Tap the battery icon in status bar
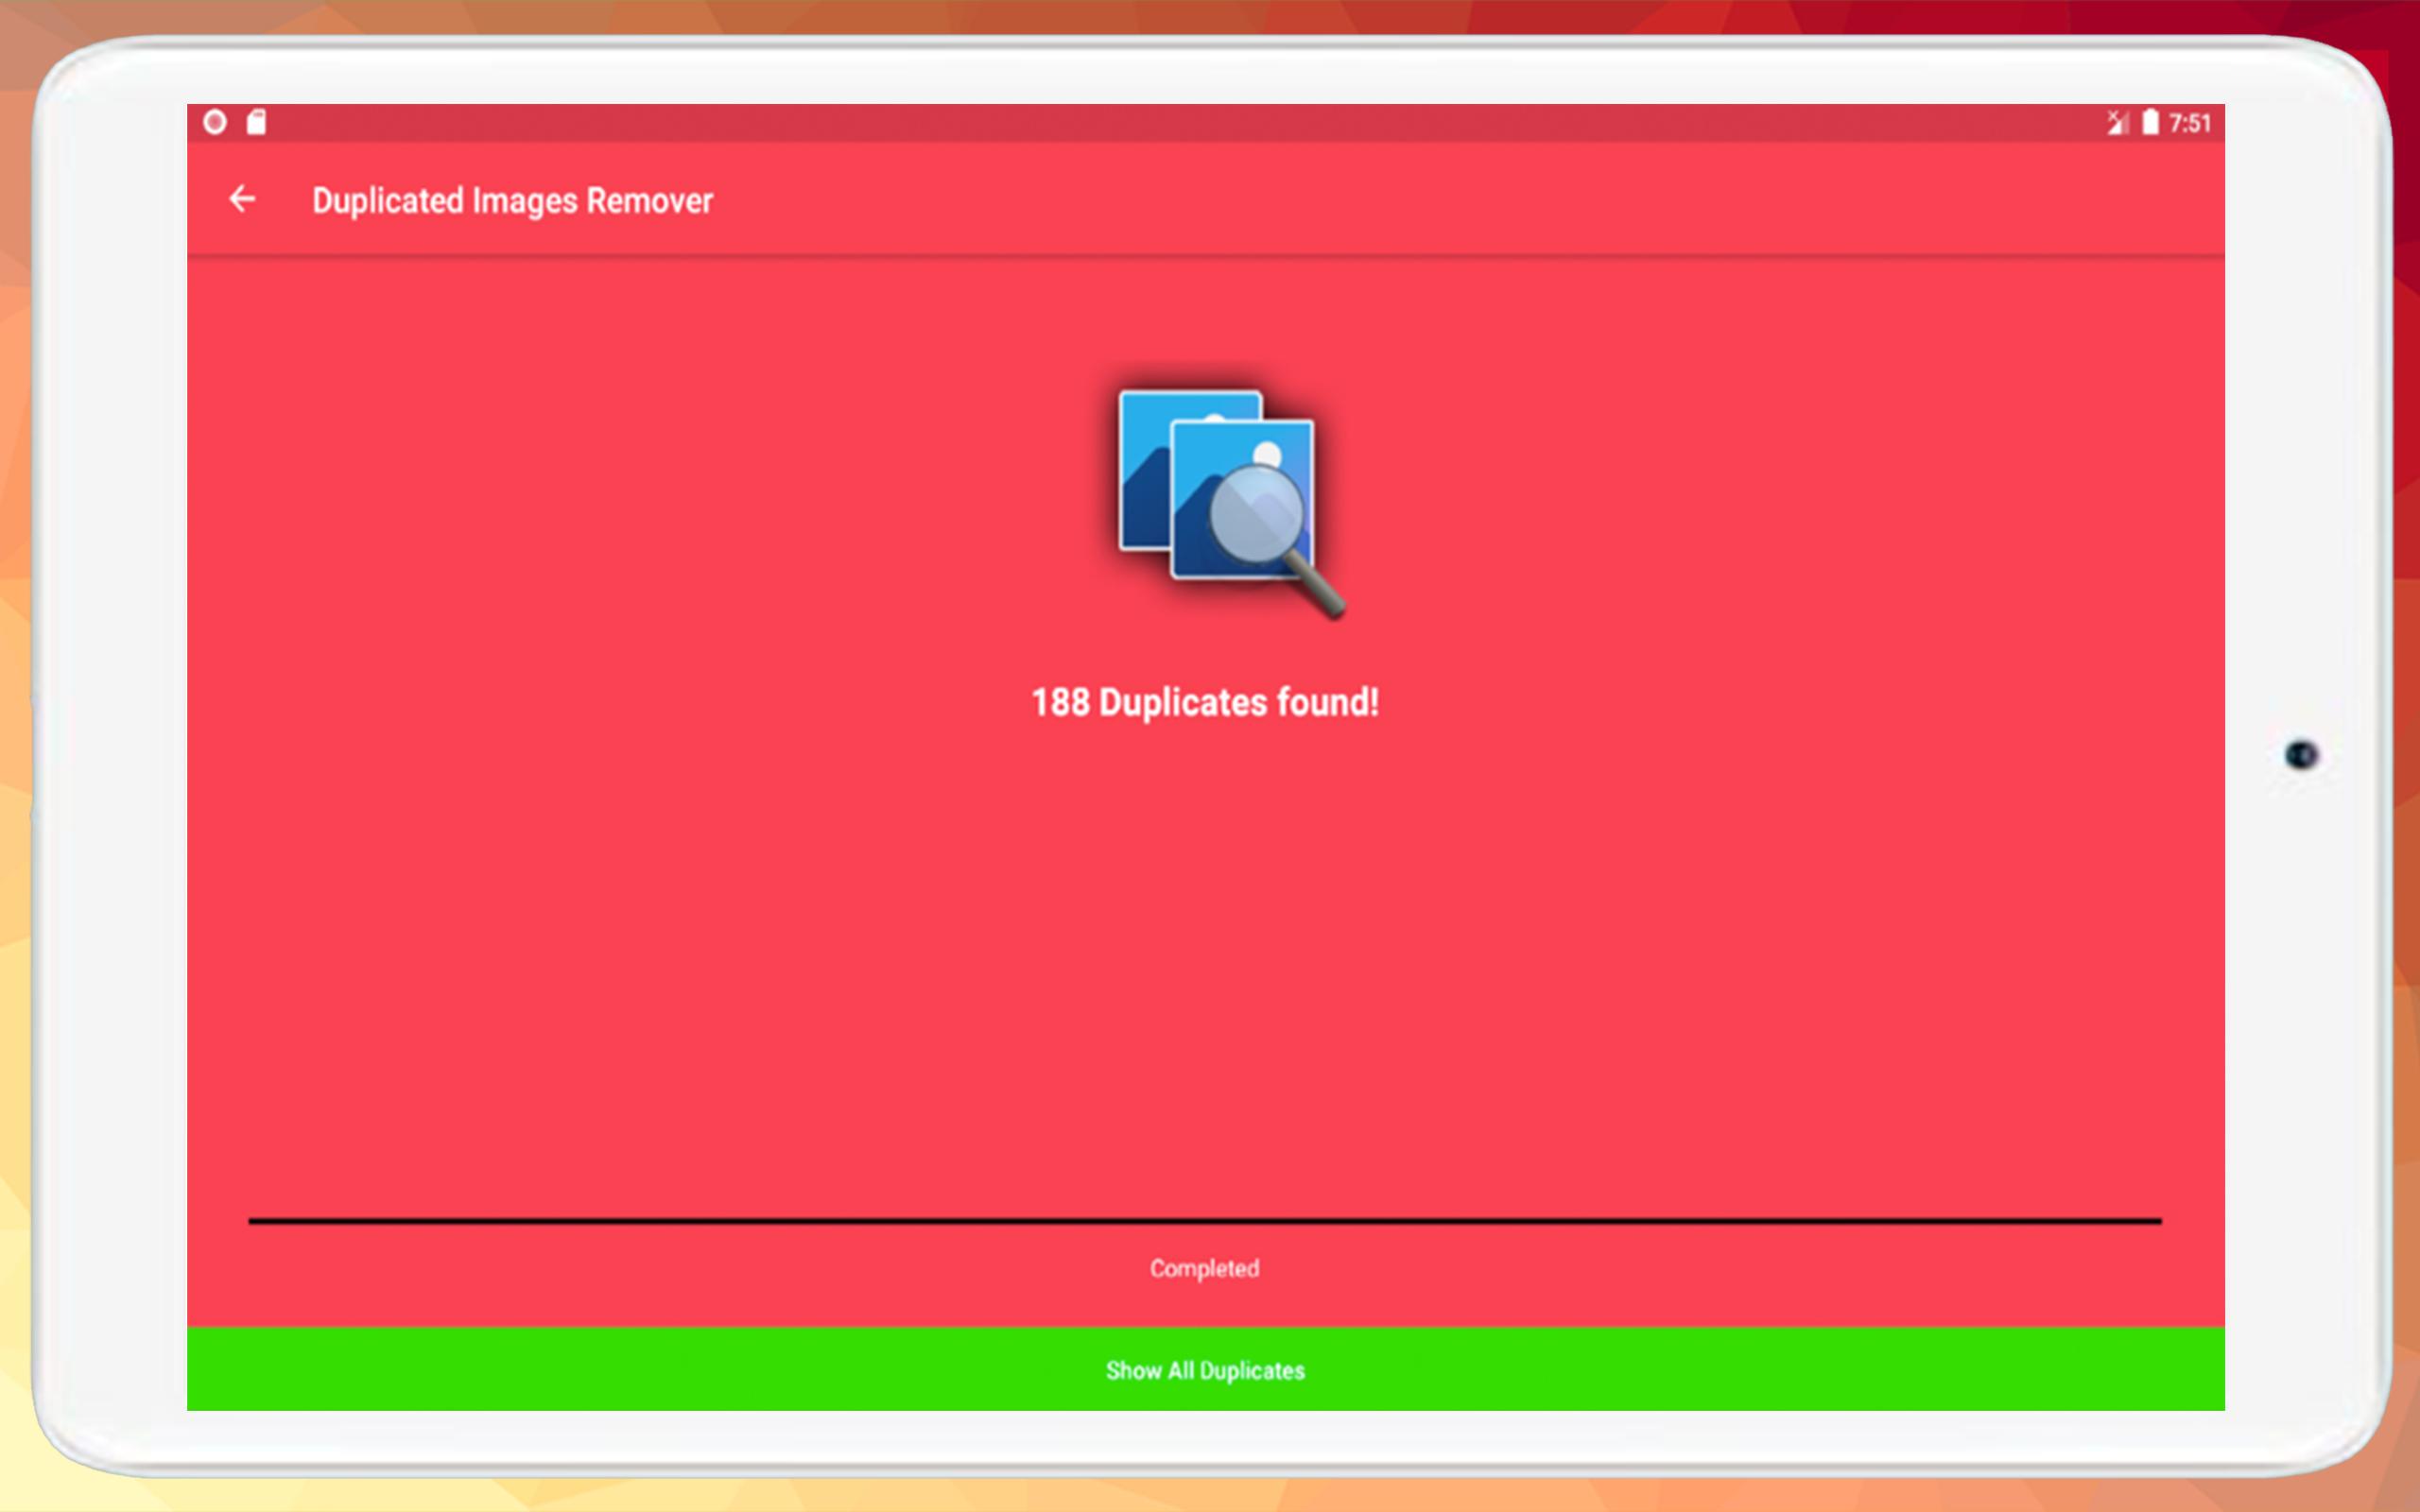2420x1512 pixels. coord(2150,122)
